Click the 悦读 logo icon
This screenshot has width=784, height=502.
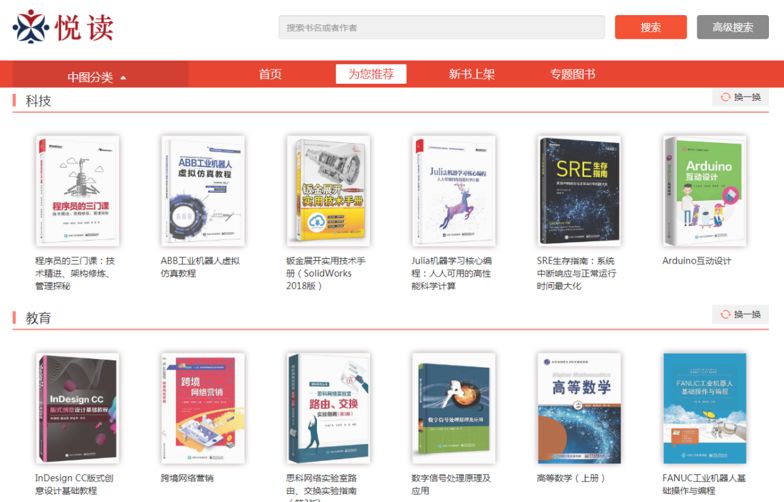pyautogui.click(x=31, y=26)
